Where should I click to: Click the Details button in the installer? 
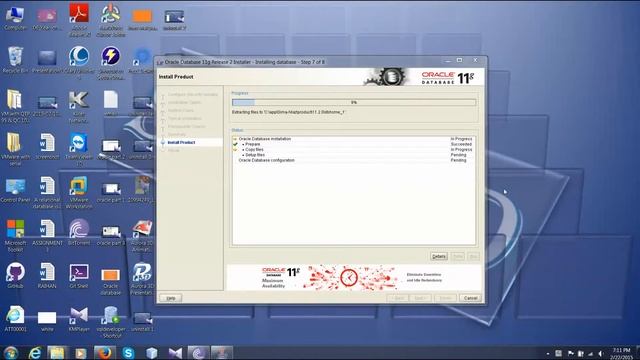click(x=439, y=256)
